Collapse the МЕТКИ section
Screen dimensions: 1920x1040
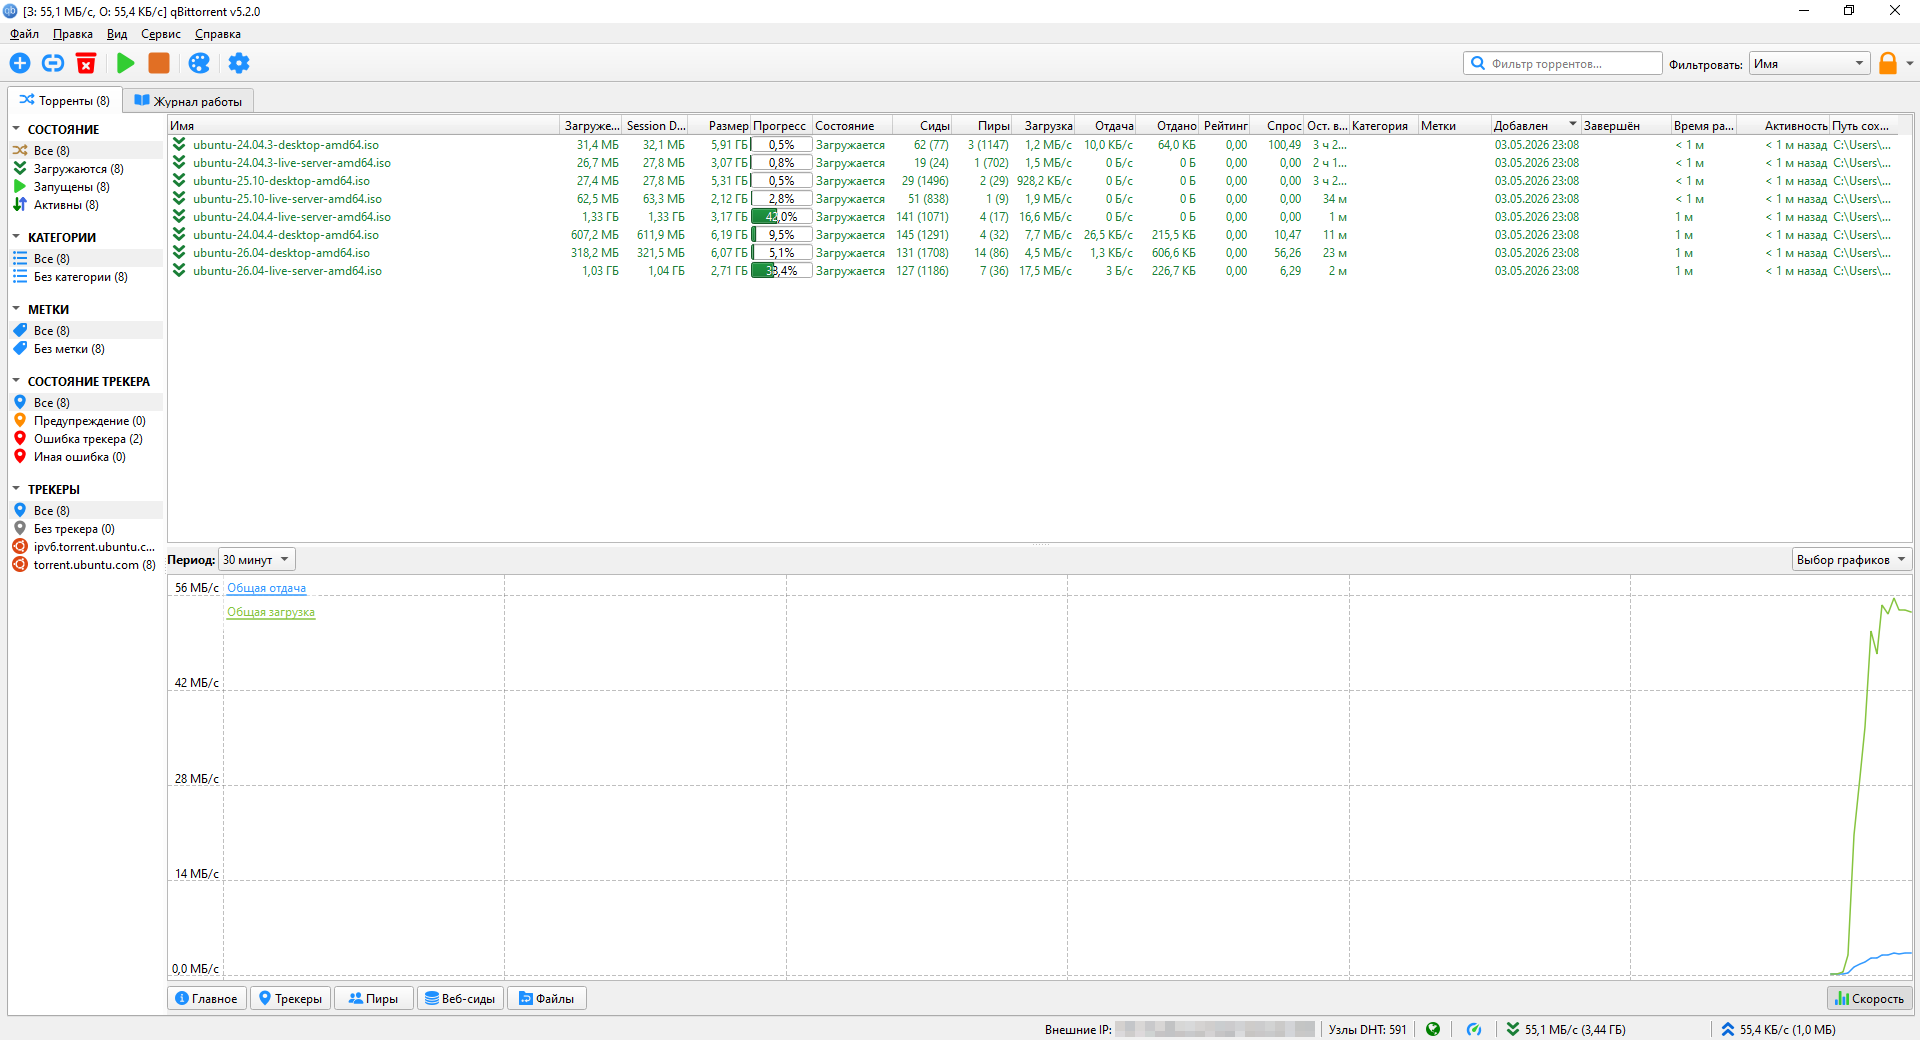pos(16,309)
